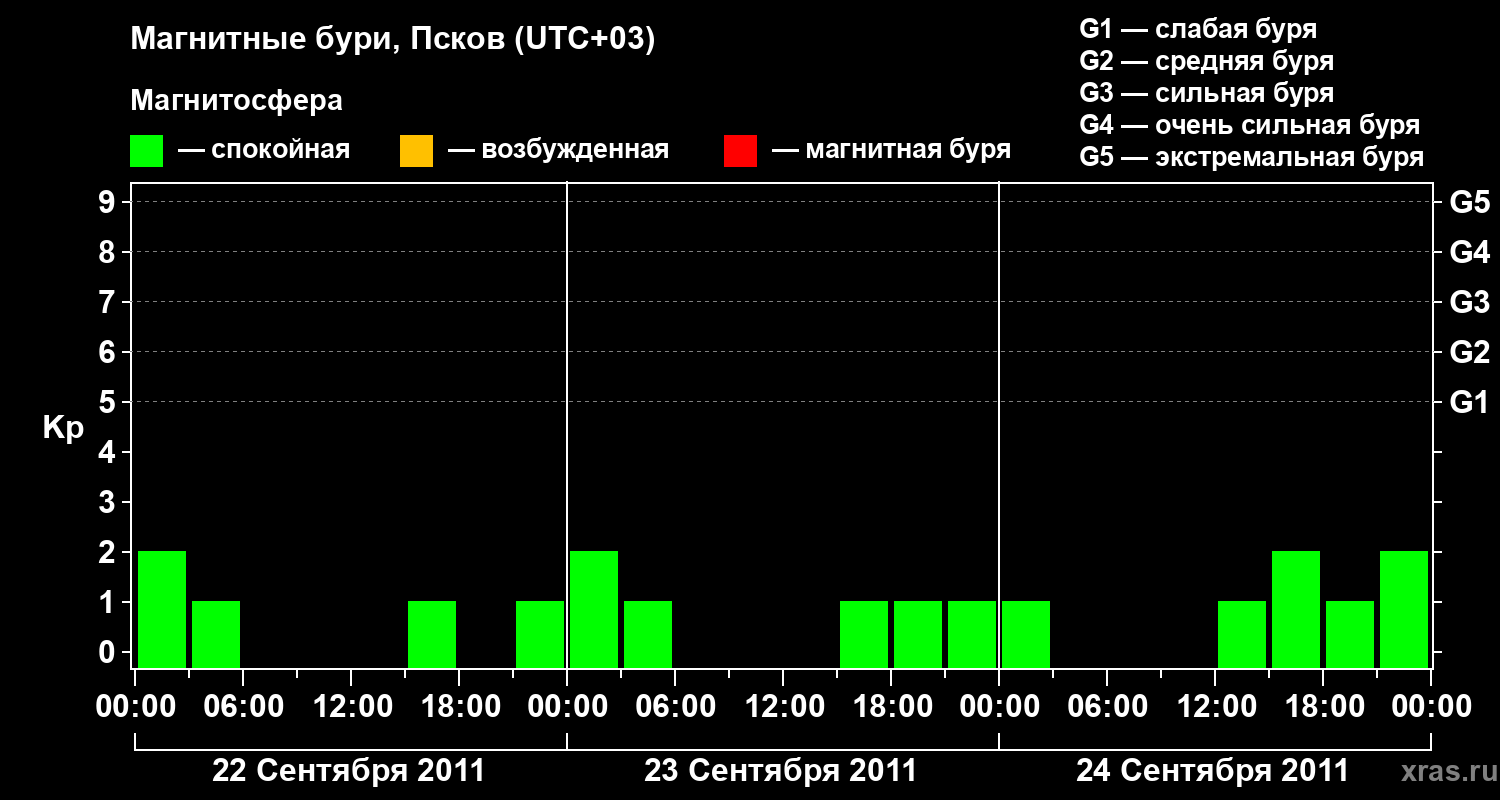Viewport: 1500px width, 800px height.
Task: Click the date label '24 Сентября 2011'
Action: click(1213, 771)
